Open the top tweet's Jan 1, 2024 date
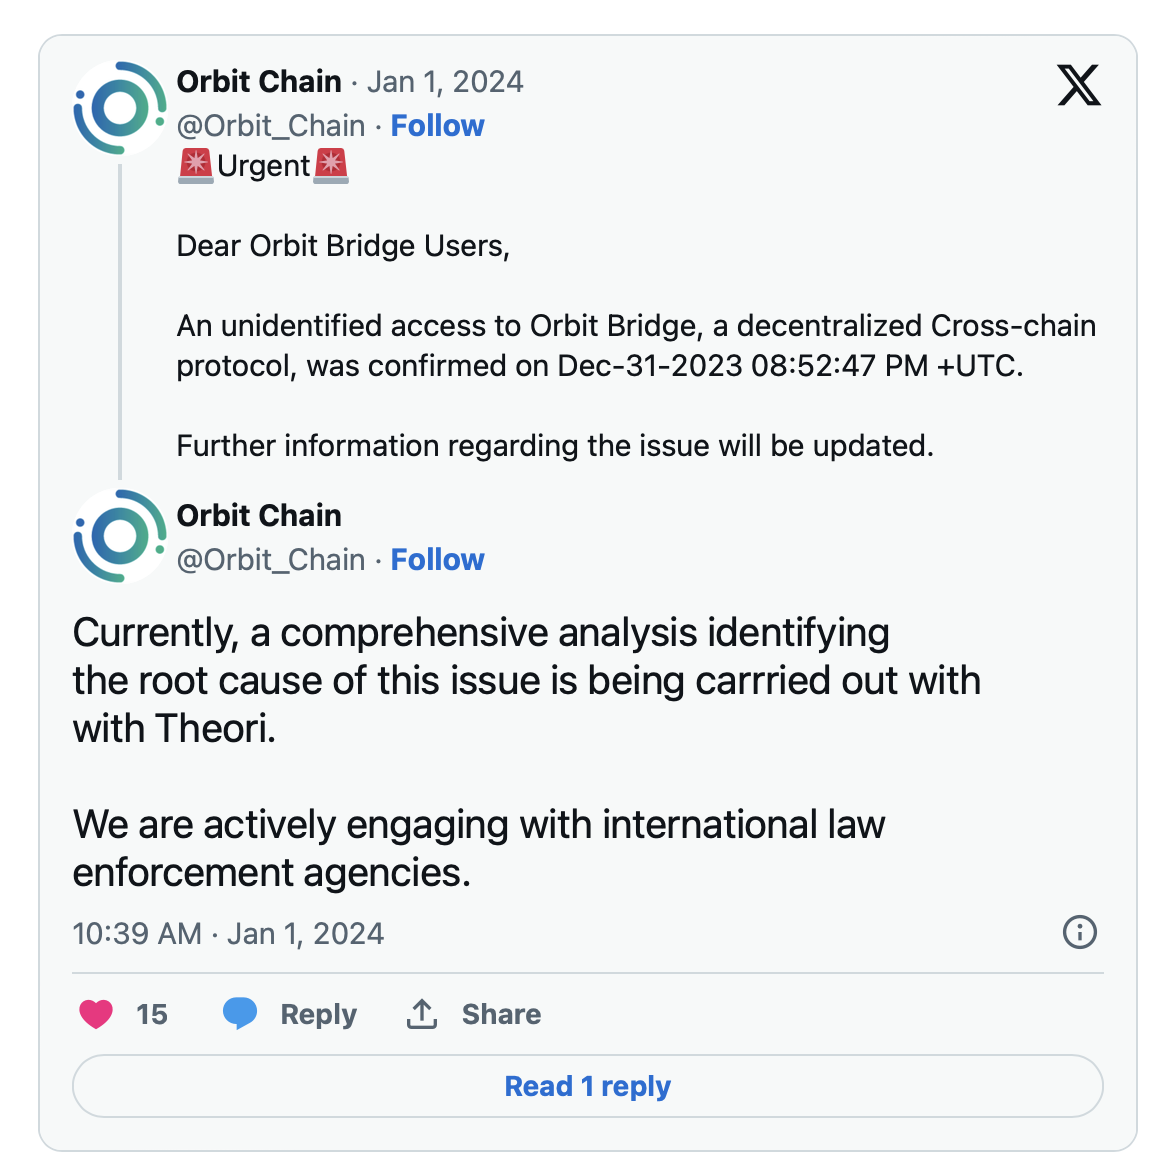 [445, 82]
